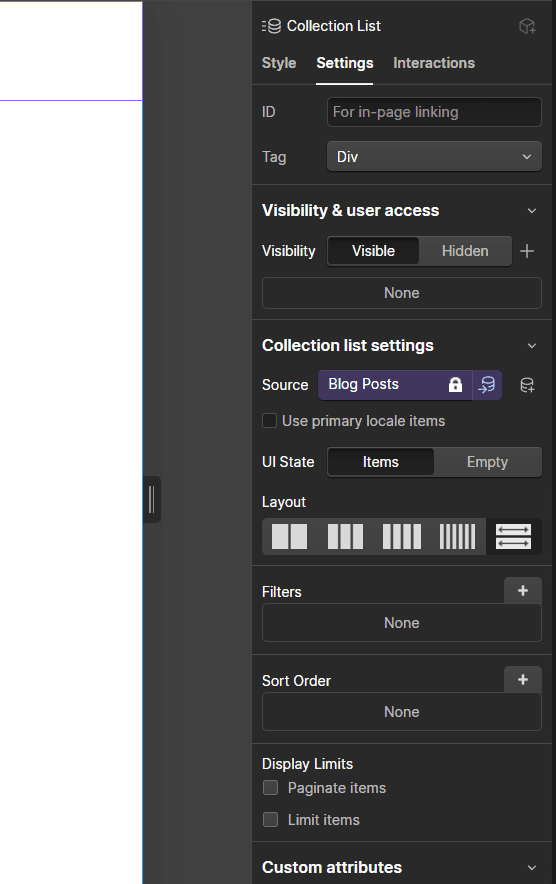Choose the three-column layout icon

tap(346, 536)
